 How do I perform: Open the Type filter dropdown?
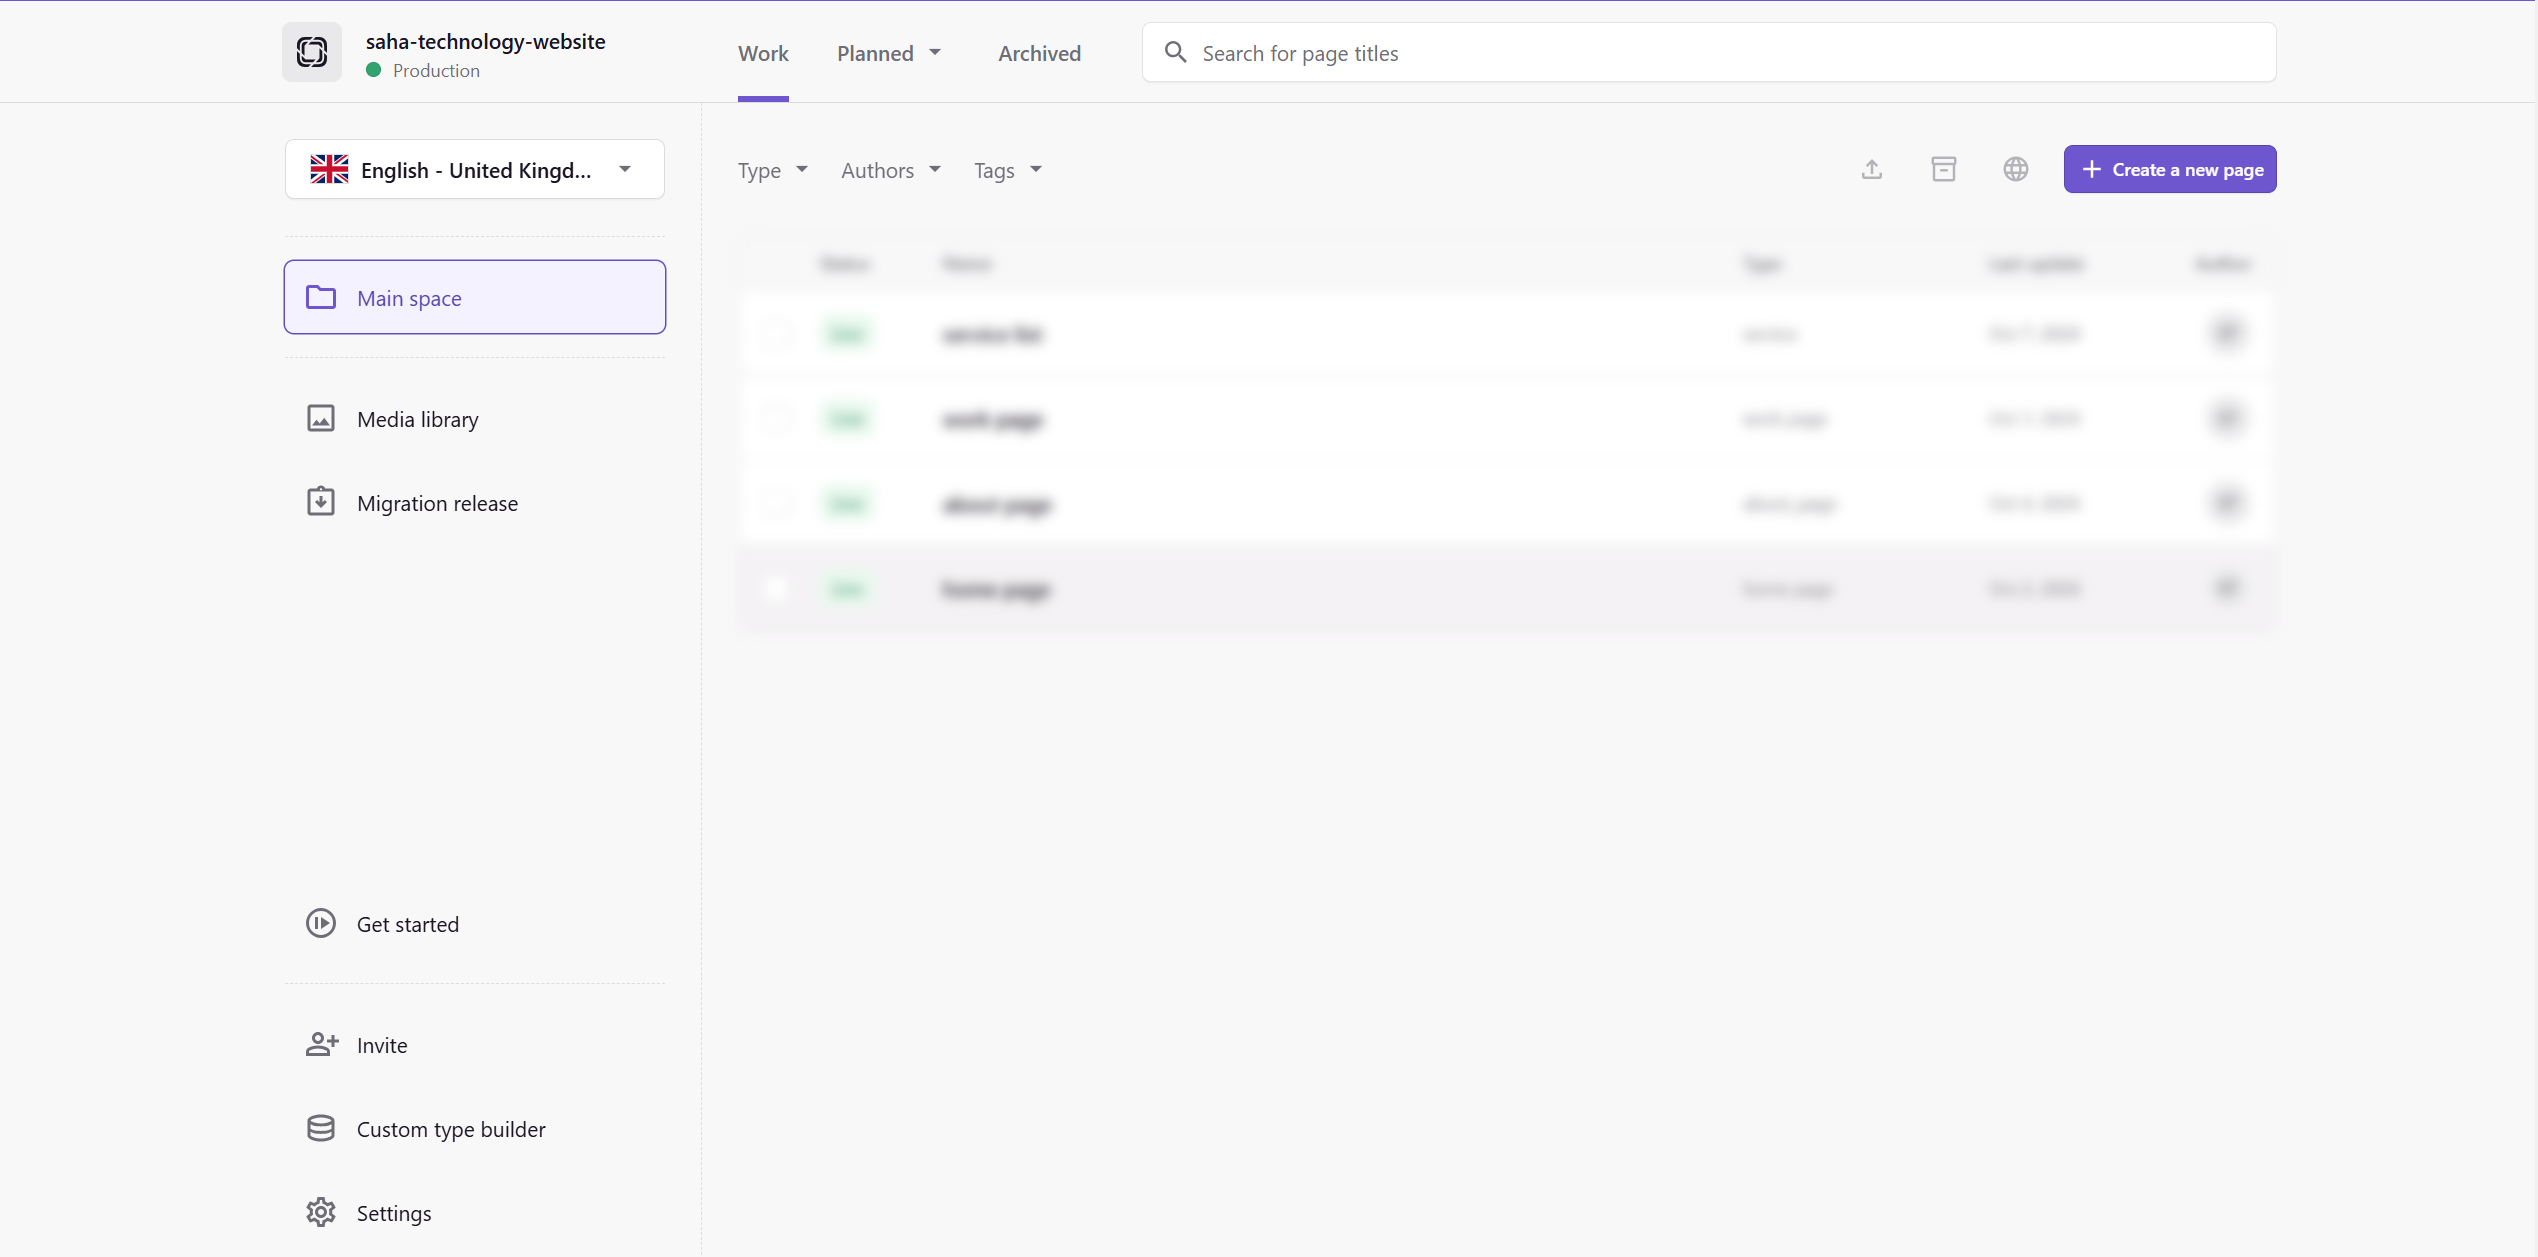(772, 170)
